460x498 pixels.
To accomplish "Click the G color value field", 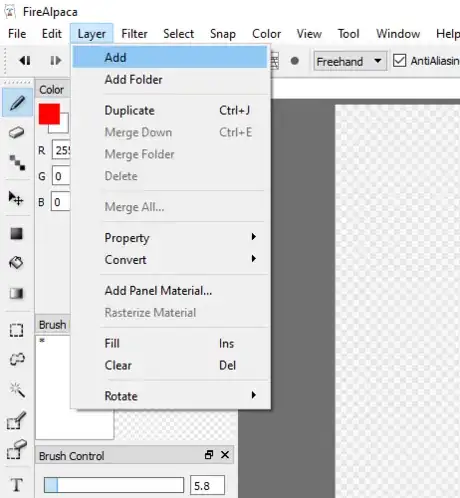I will [x=61, y=176].
